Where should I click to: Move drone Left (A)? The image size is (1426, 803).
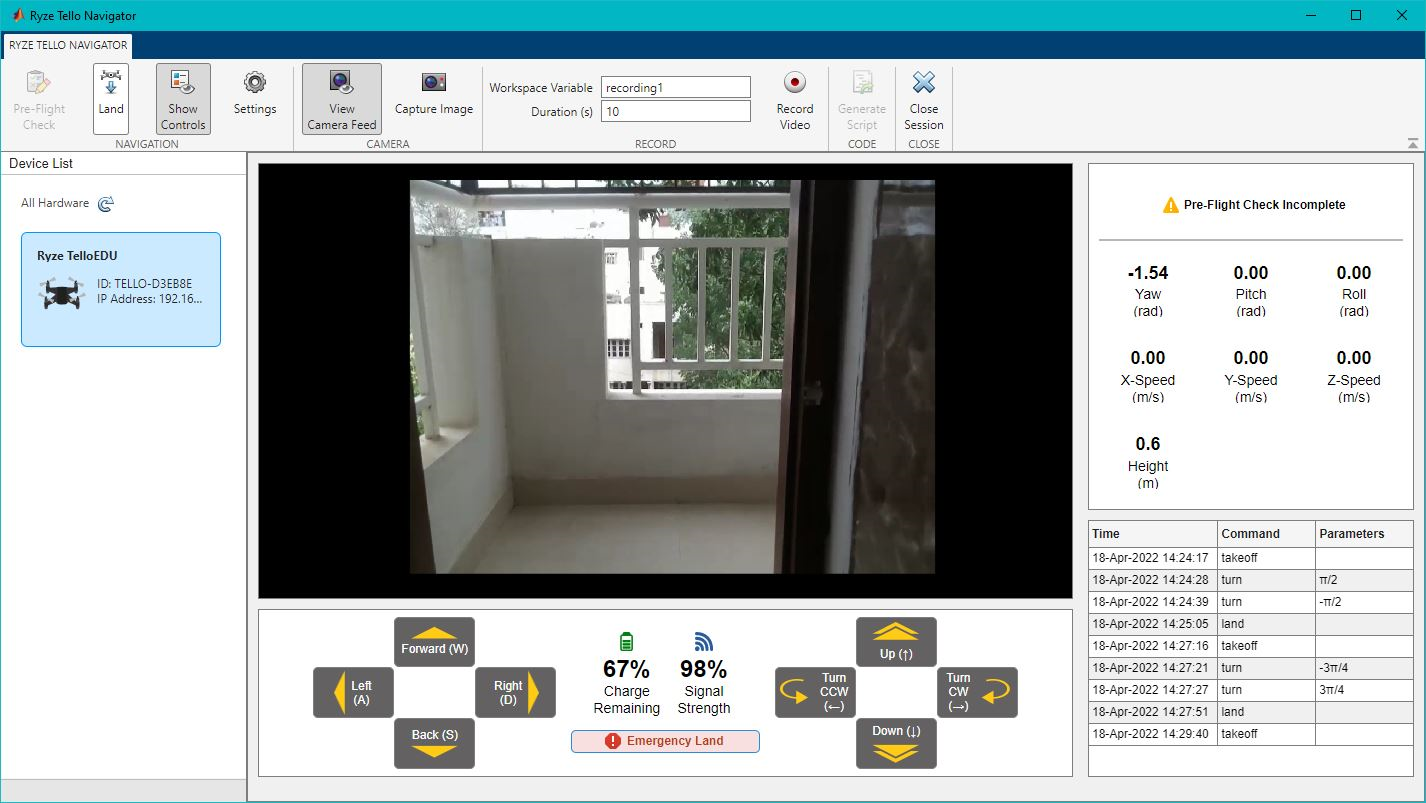(353, 692)
